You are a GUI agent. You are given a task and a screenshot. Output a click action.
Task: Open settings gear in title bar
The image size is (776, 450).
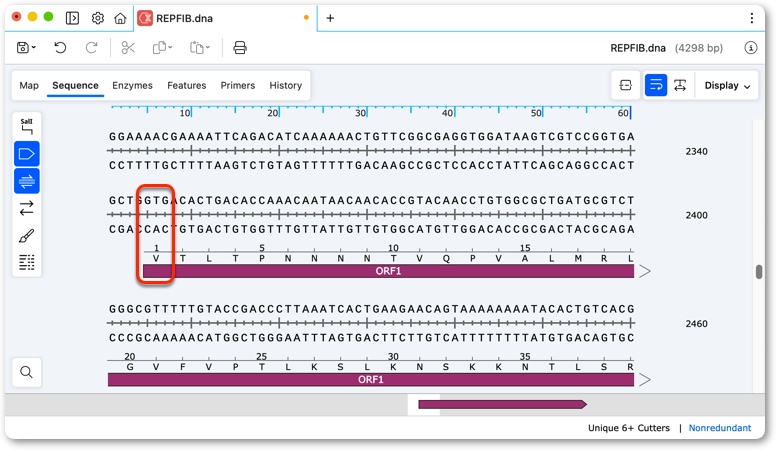(x=97, y=18)
